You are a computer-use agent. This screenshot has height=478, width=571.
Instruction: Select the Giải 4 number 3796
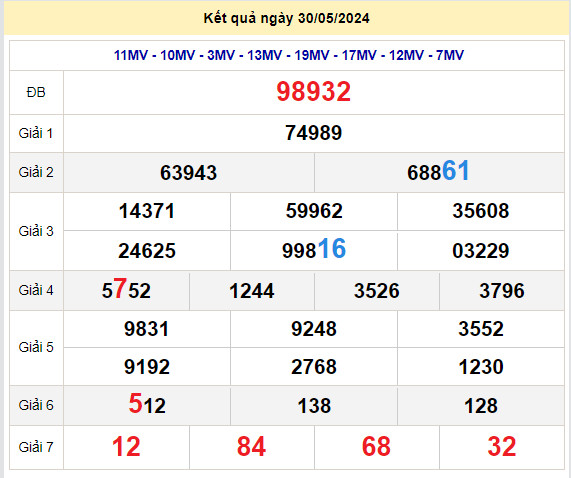[501, 291]
